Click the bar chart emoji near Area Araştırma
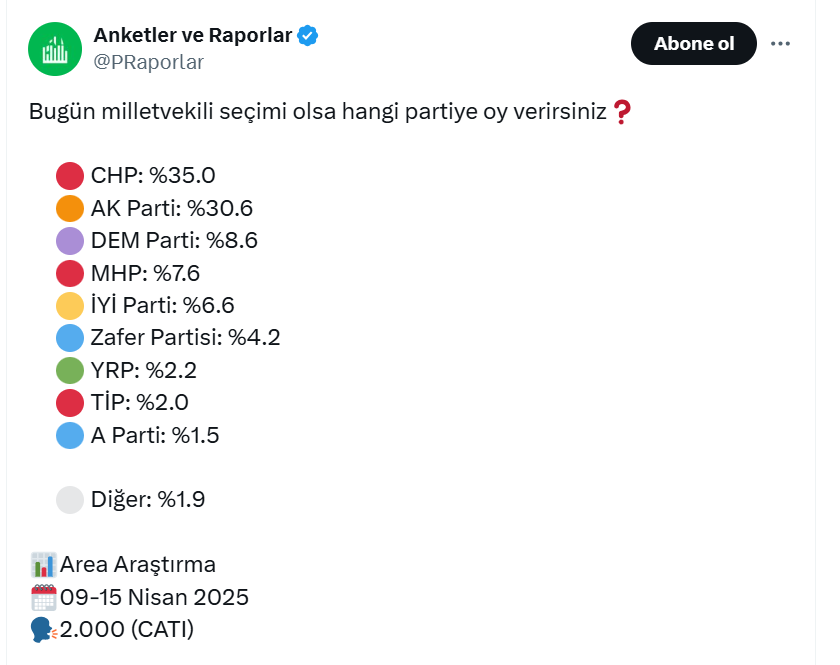Image resolution: width=840 pixels, height=665 pixels. point(43,565)
